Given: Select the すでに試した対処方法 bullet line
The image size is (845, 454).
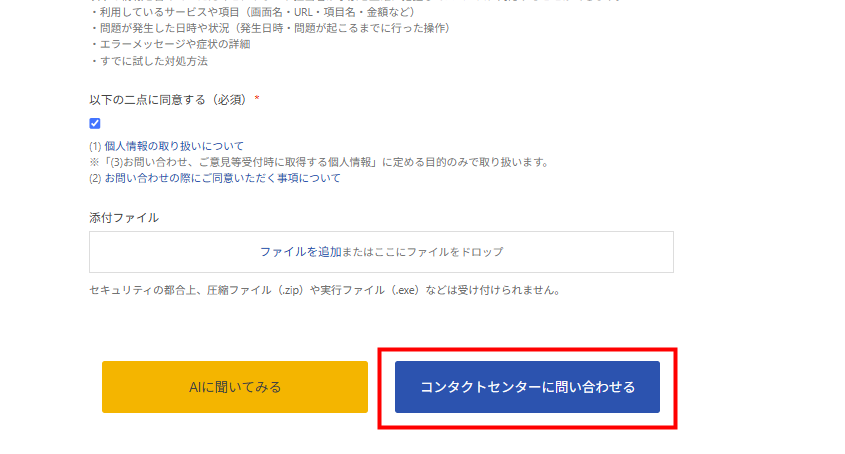Looking at the screenshot, I should [149, 61].
